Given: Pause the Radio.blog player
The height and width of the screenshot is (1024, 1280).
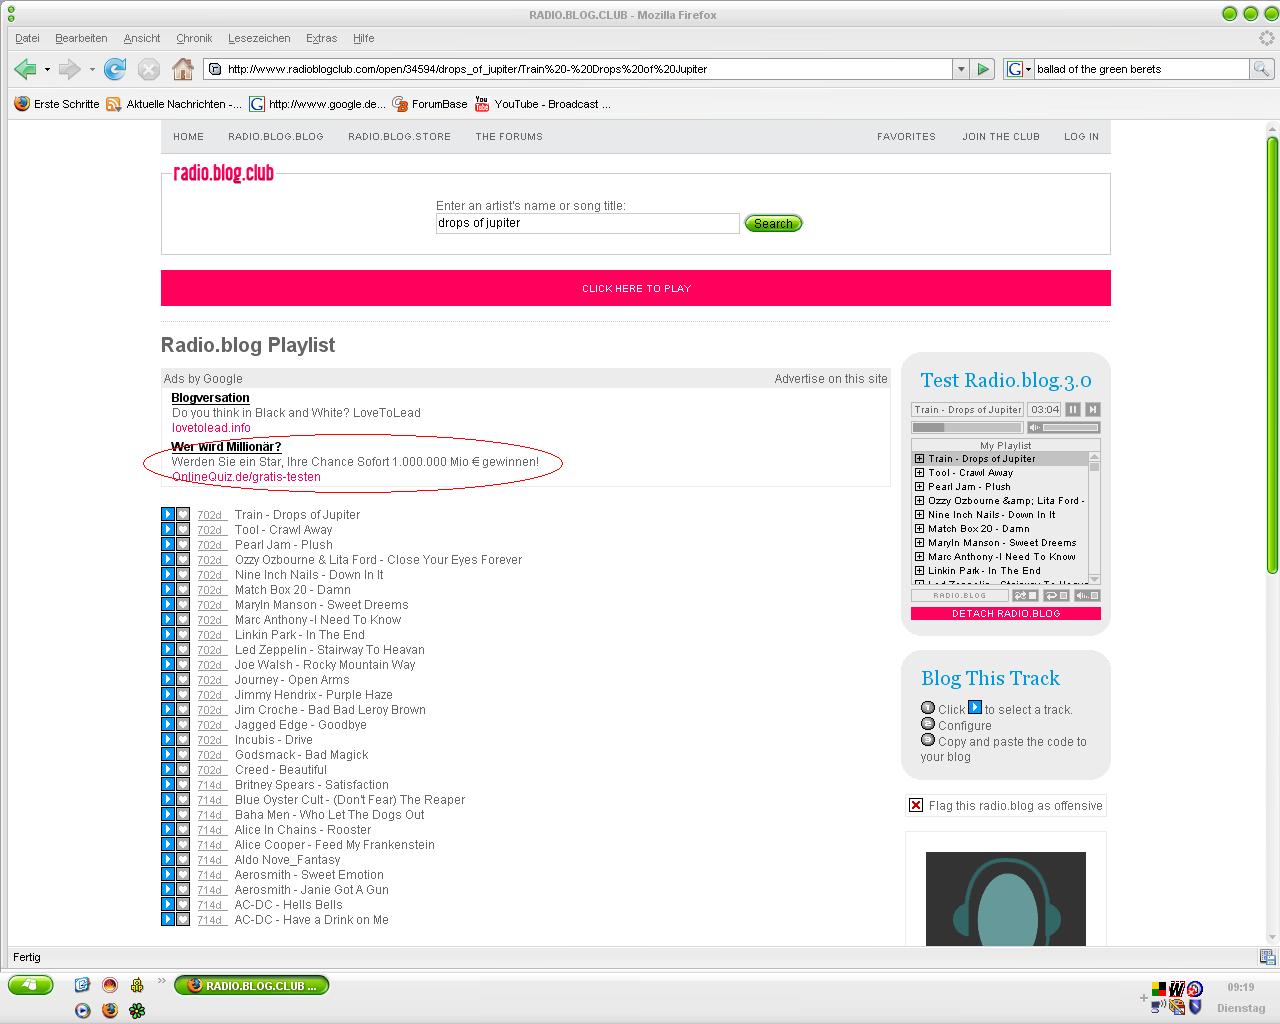Looking at the screenshot, I should point(1073,409).
